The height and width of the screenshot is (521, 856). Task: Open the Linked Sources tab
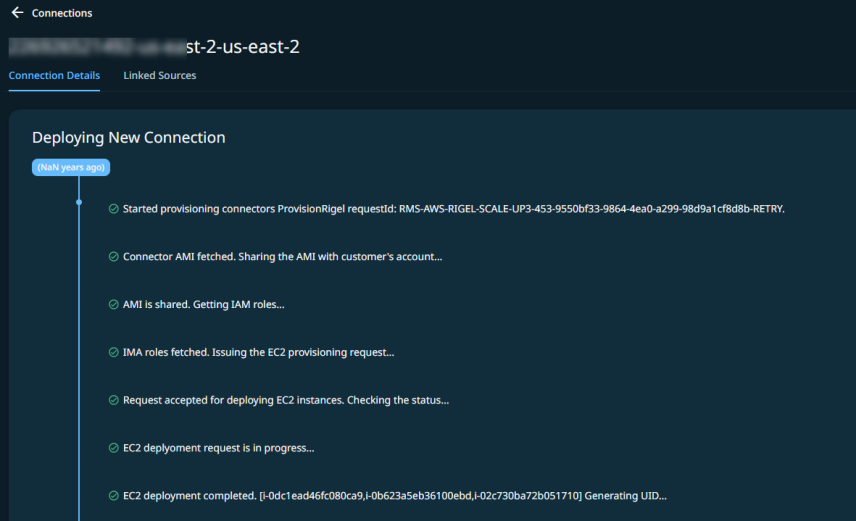click(x=159, y=75)
